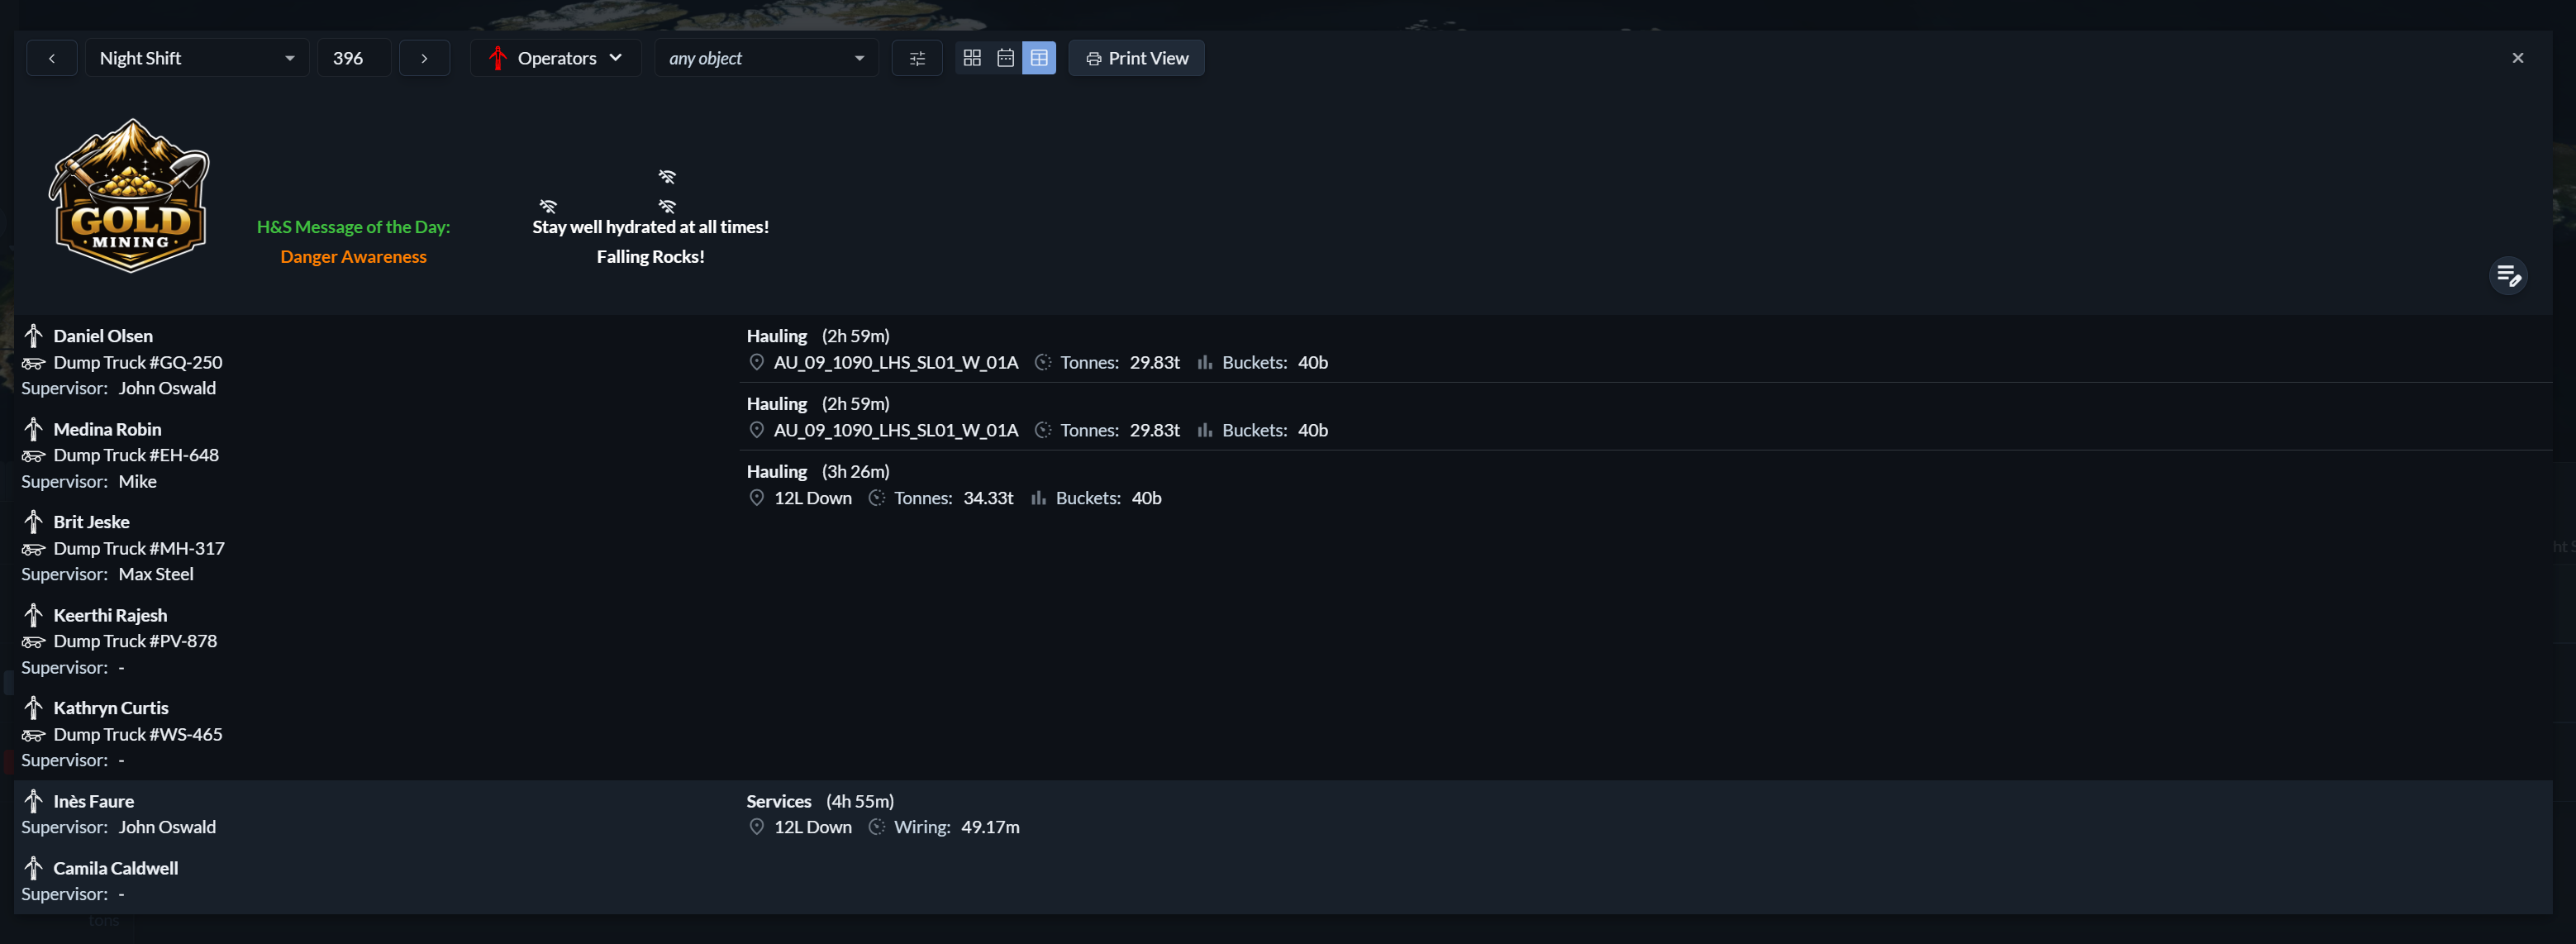Switch to grid card view
Screen dimensions: 2576x944
click(x=972, y=58)
